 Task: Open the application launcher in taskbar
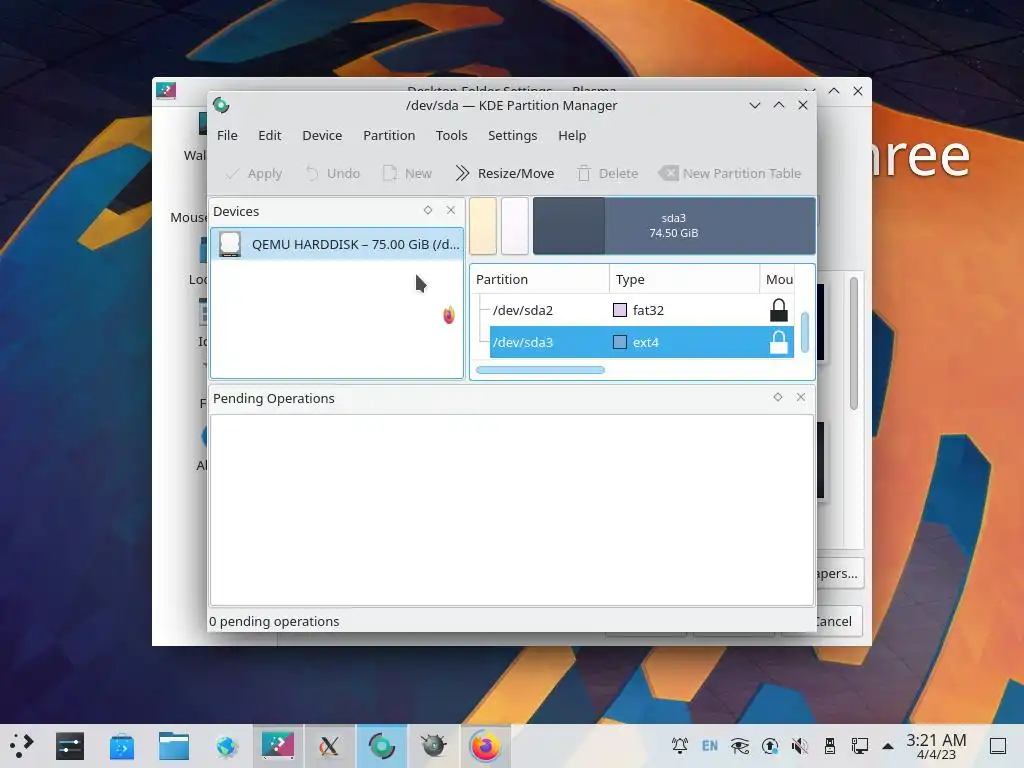[21, 746]
